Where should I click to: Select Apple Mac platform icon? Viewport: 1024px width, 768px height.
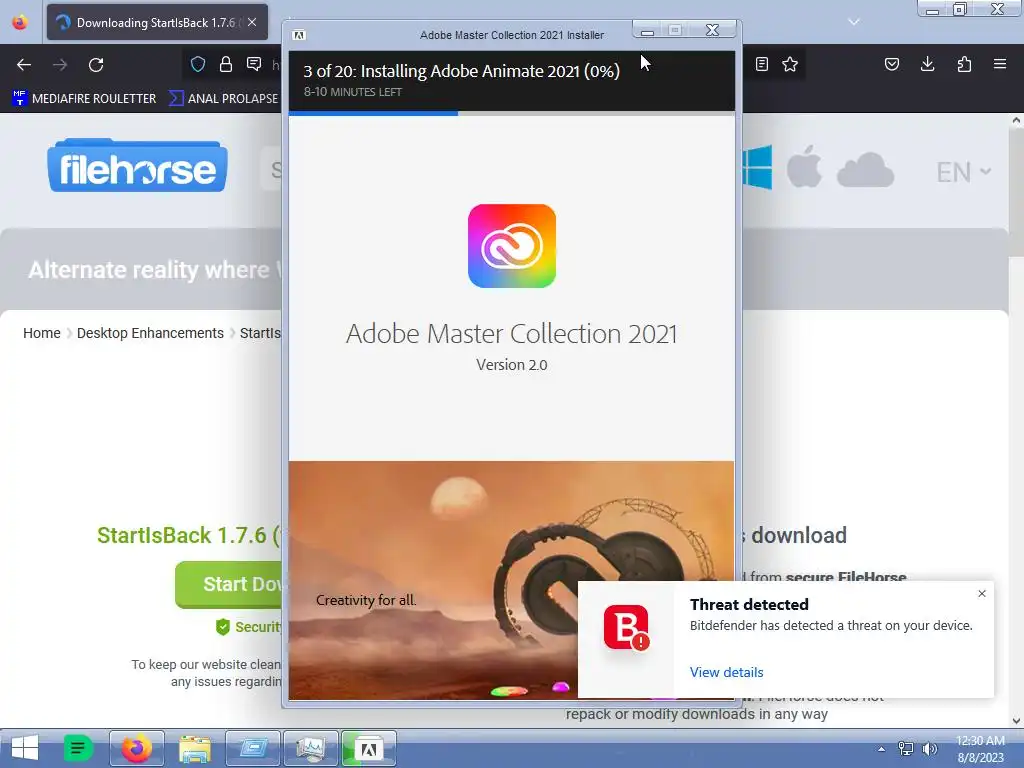pos(804,167)
